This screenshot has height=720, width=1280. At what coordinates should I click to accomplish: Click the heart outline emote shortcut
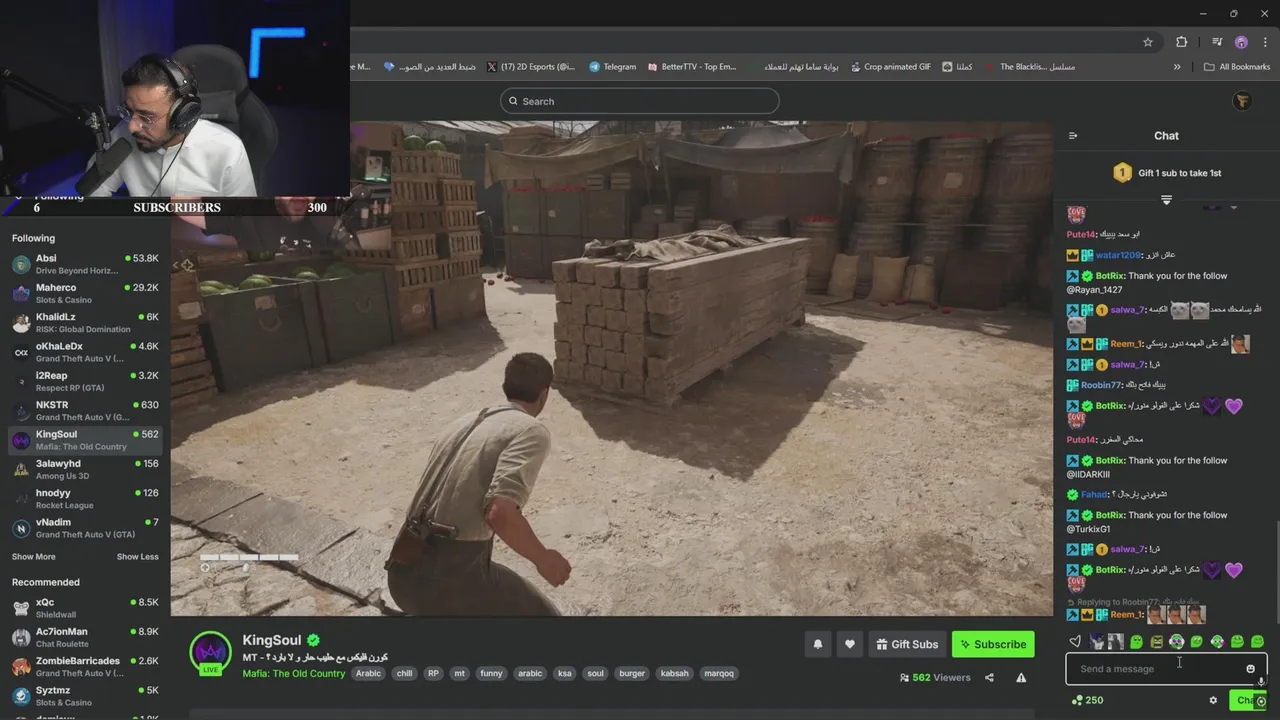[1075, 642]
